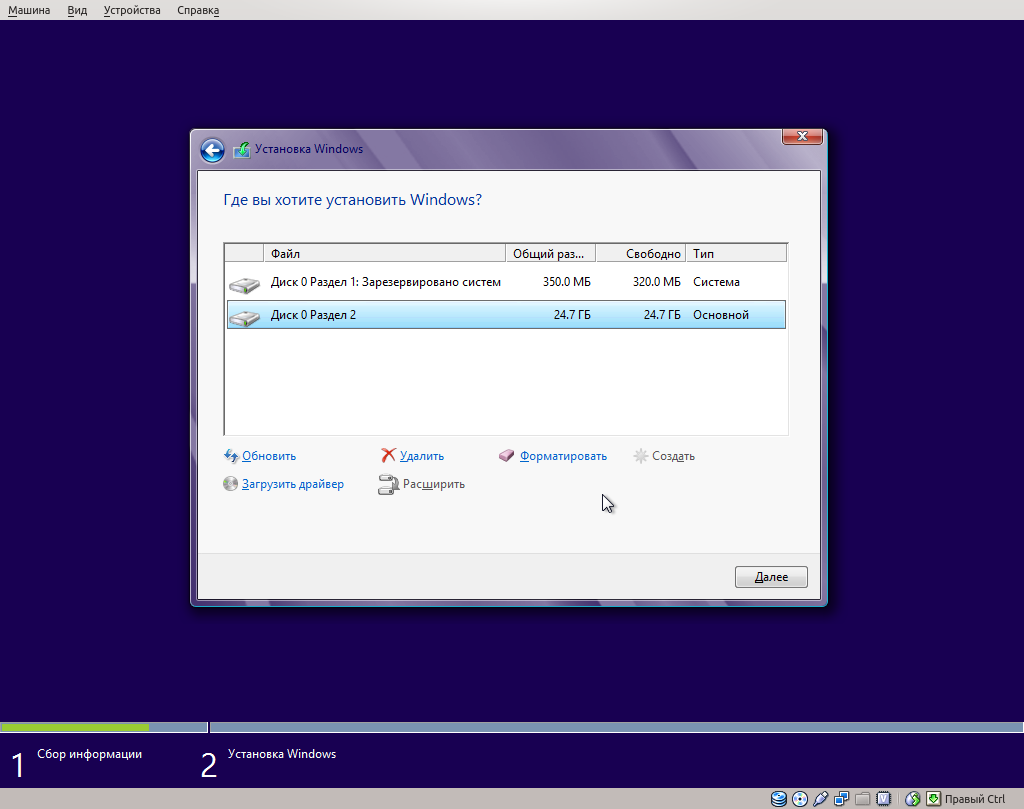
Task: Click the Общий раз... column header
Action: pyautogui.click(x=548, y=253)
